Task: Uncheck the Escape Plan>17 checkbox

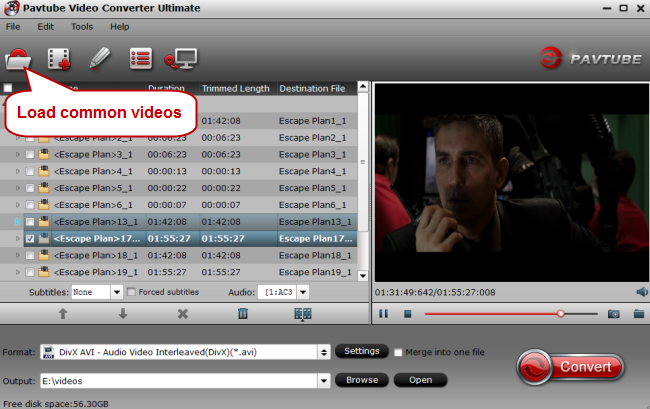Action: [30, 239]
